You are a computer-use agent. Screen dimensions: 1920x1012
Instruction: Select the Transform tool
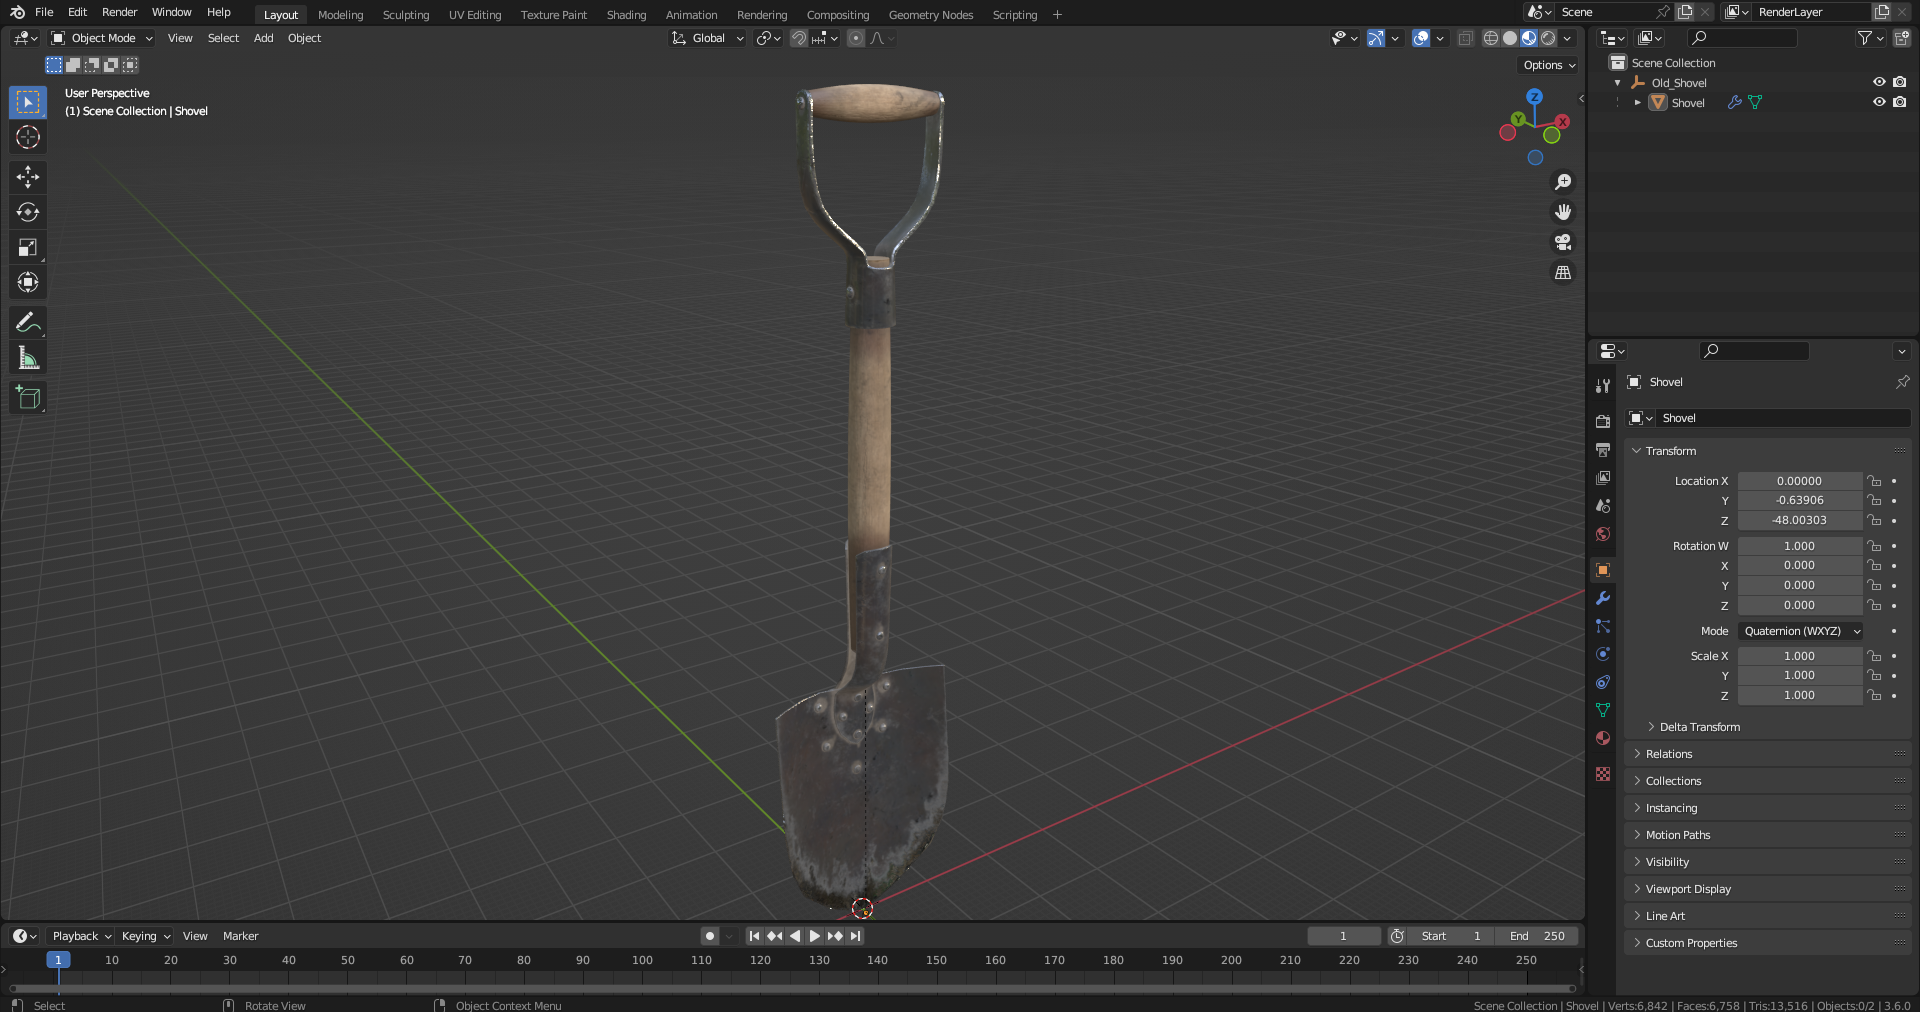pos(28,282)
